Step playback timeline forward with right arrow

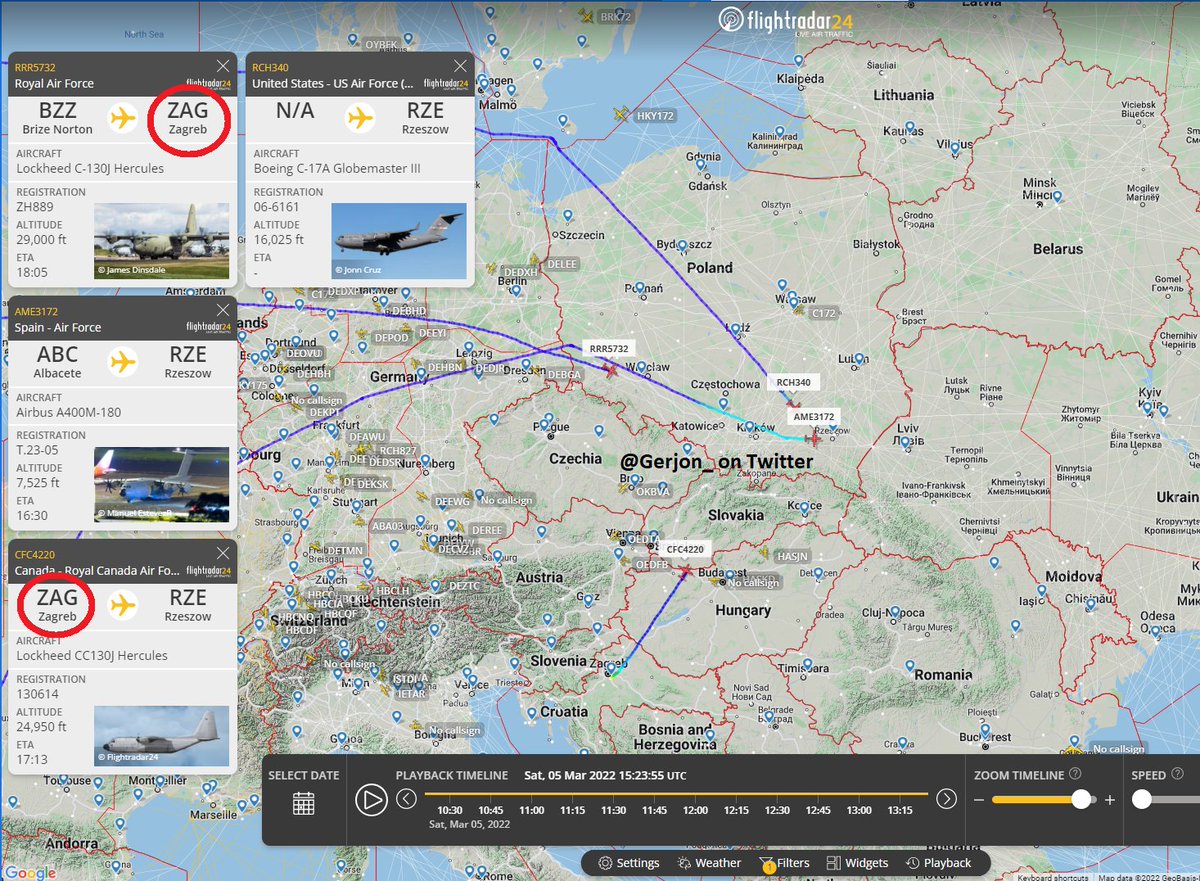coord(946,798)
